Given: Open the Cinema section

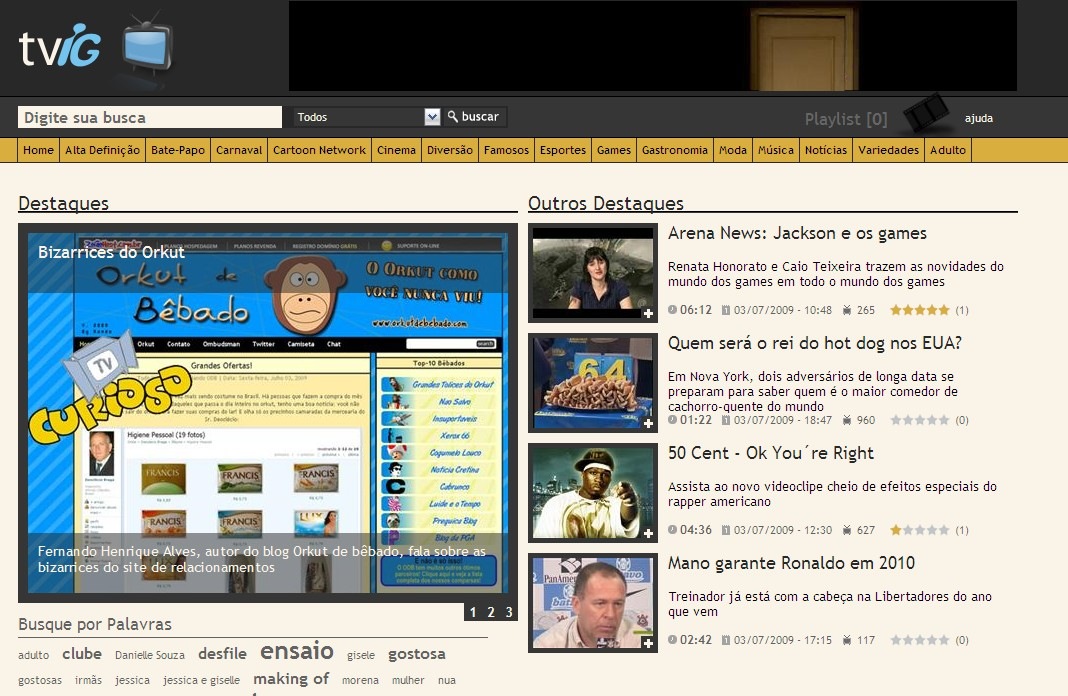Looking at the screenshot, I should pyautogui.click(x=396, y=150).
